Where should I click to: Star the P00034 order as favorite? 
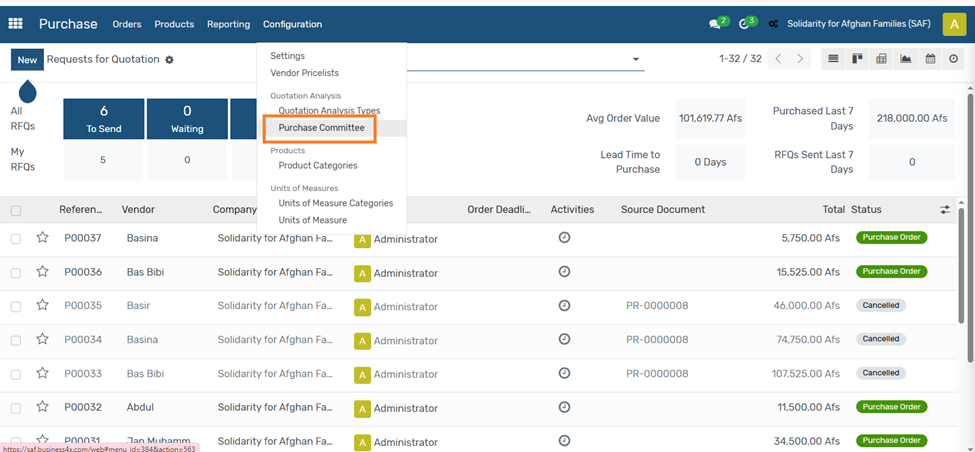tap(42, 339)
